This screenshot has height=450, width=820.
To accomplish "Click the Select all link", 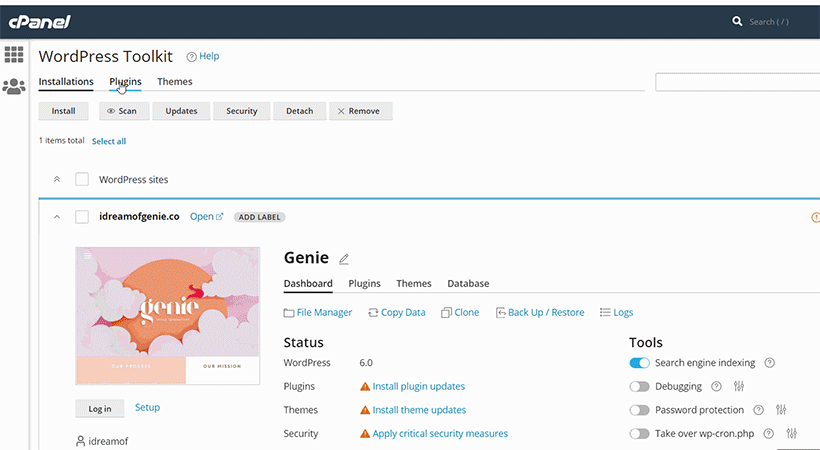I will point(109,141).
